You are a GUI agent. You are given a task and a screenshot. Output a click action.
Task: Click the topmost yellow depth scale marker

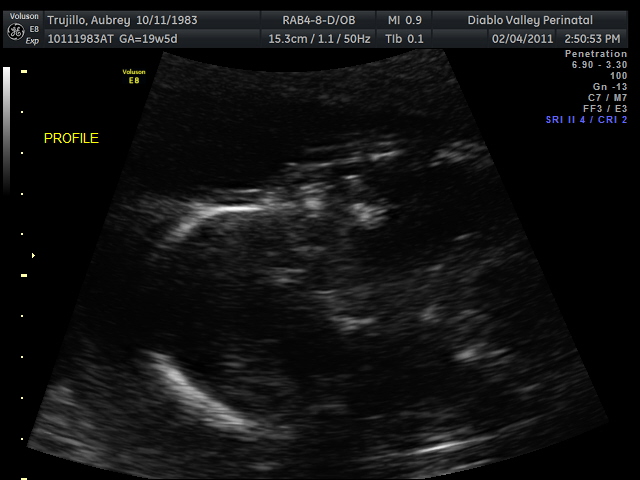24,73
